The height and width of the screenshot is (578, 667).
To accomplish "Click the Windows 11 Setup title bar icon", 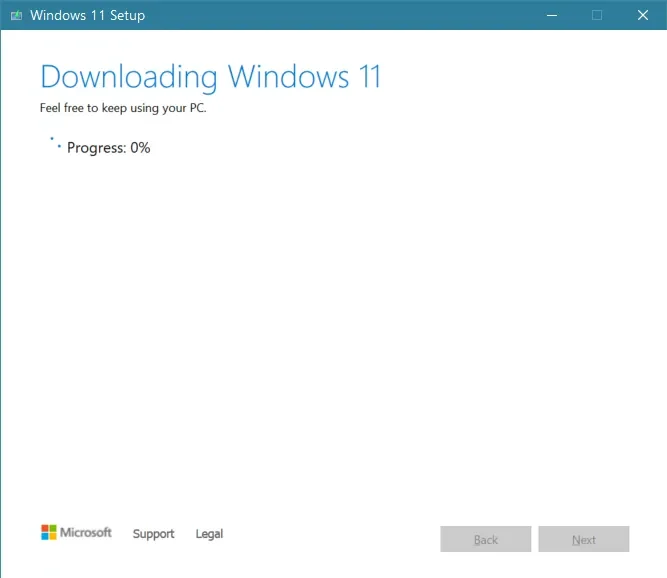I will [16, 15].
